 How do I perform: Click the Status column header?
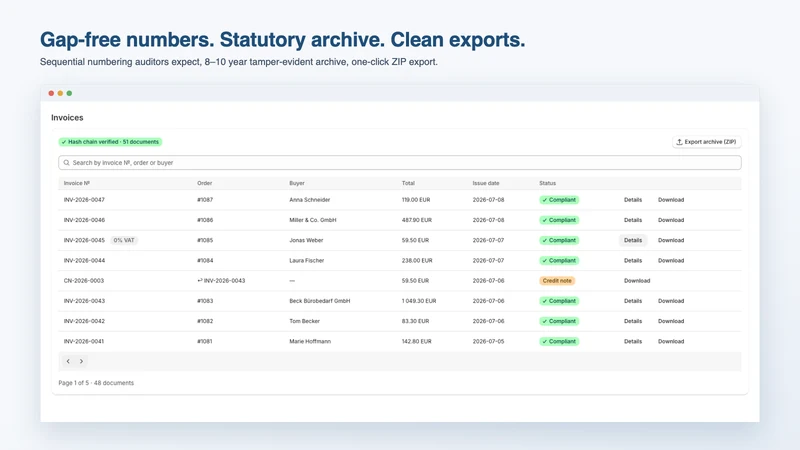tap(547, 183)
